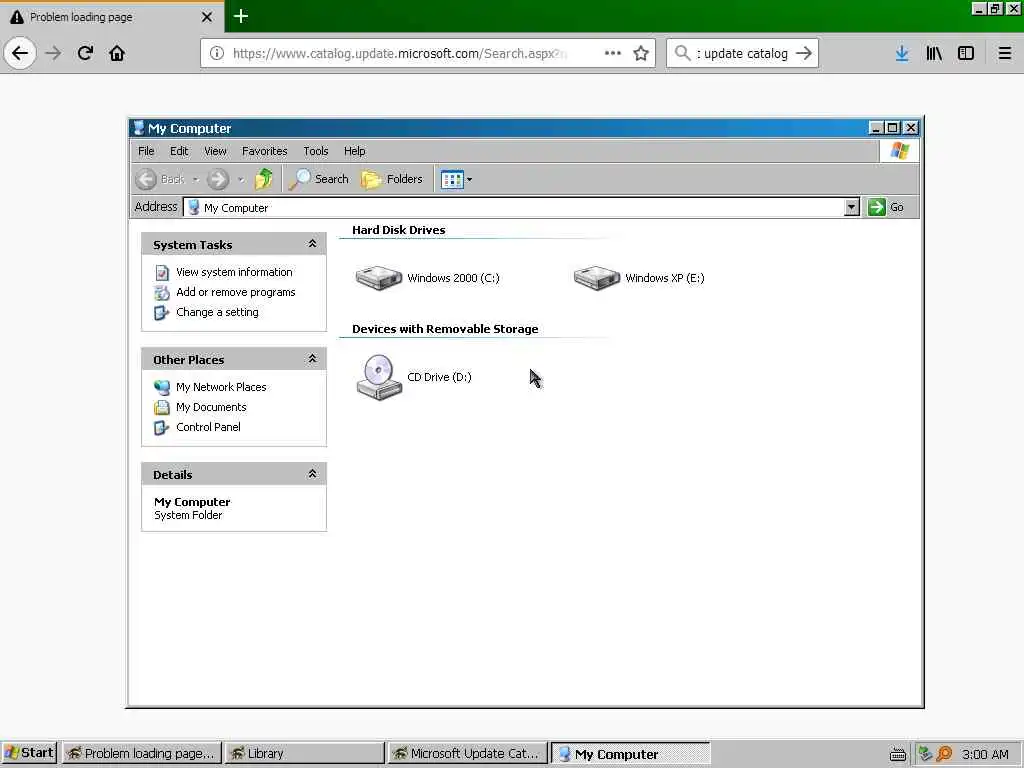Image resolution: width=1024 pixels, height=768 pixels.
Task: Click View system information link
Action: (x=234, y=272)
